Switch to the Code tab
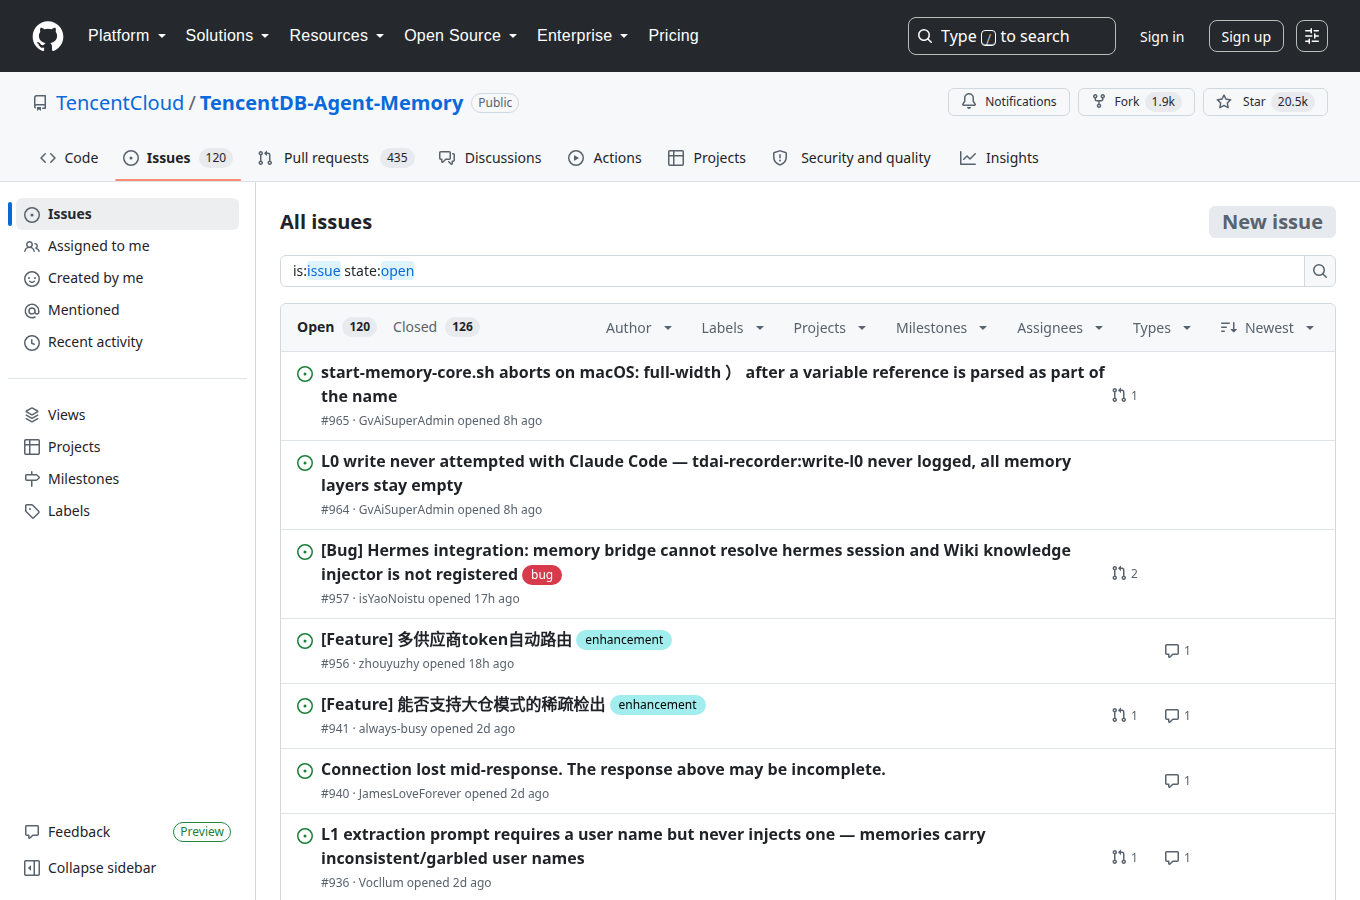This screenshot has width=1360, height=900. coord(69,158)
